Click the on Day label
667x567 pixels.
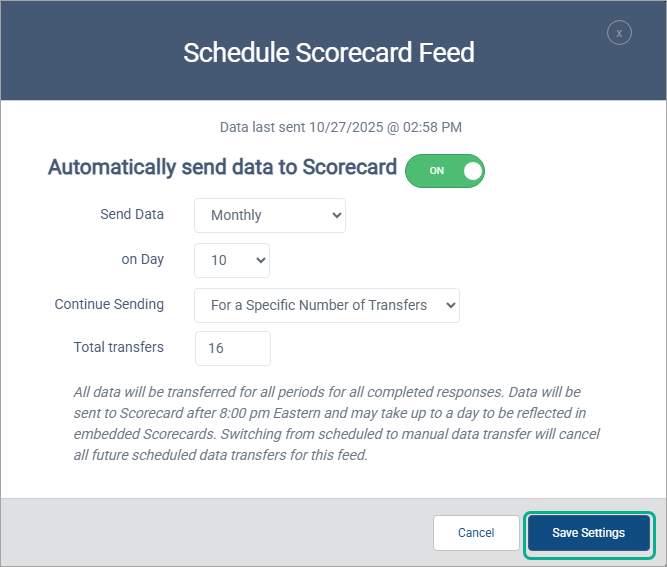point(143,259)
